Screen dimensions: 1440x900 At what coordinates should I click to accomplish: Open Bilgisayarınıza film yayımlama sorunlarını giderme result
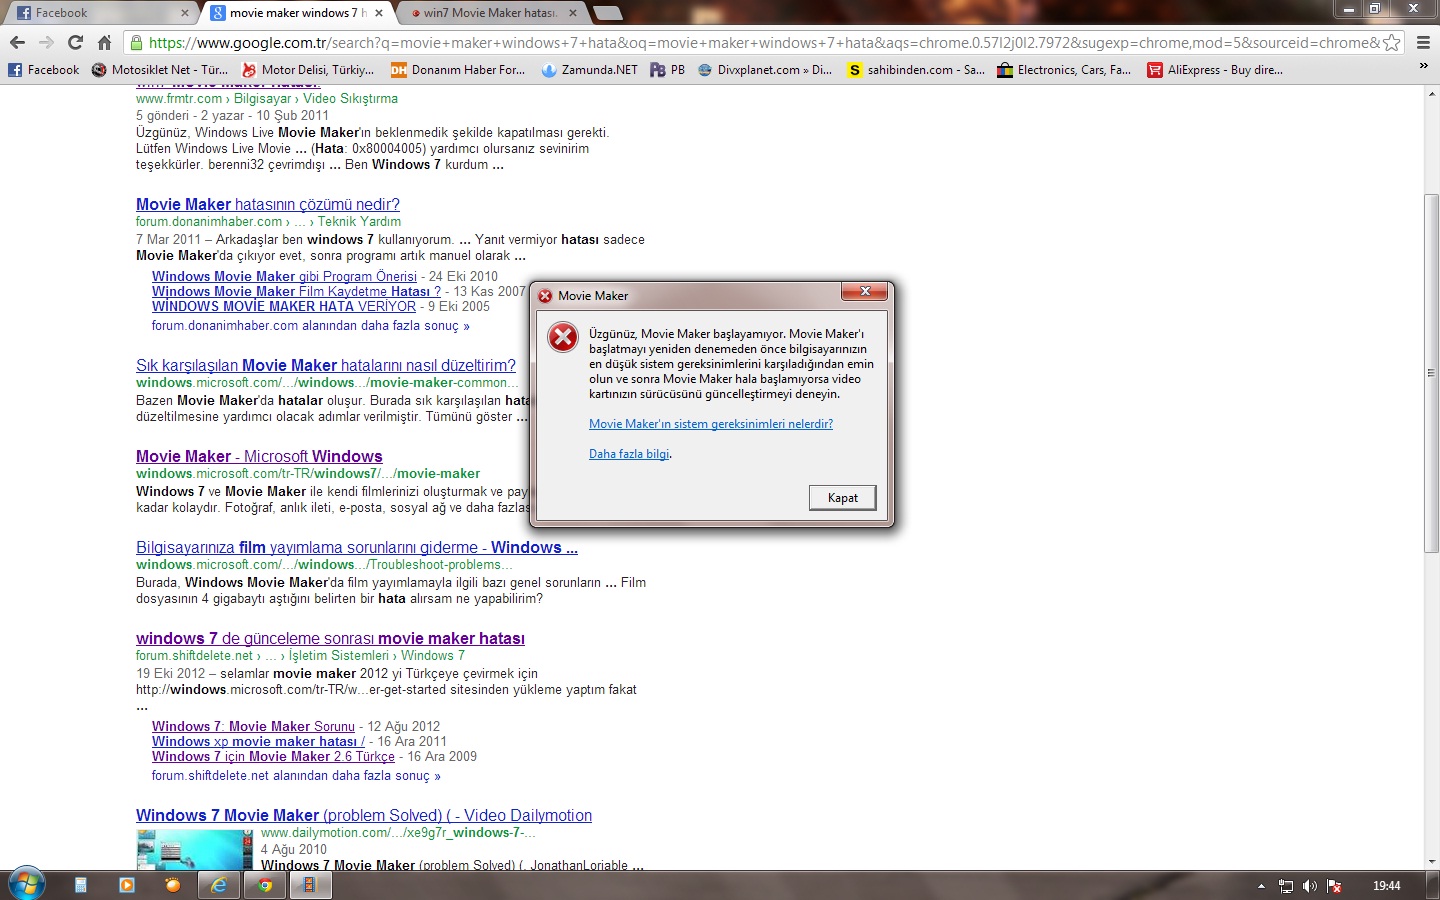(357, 548)
